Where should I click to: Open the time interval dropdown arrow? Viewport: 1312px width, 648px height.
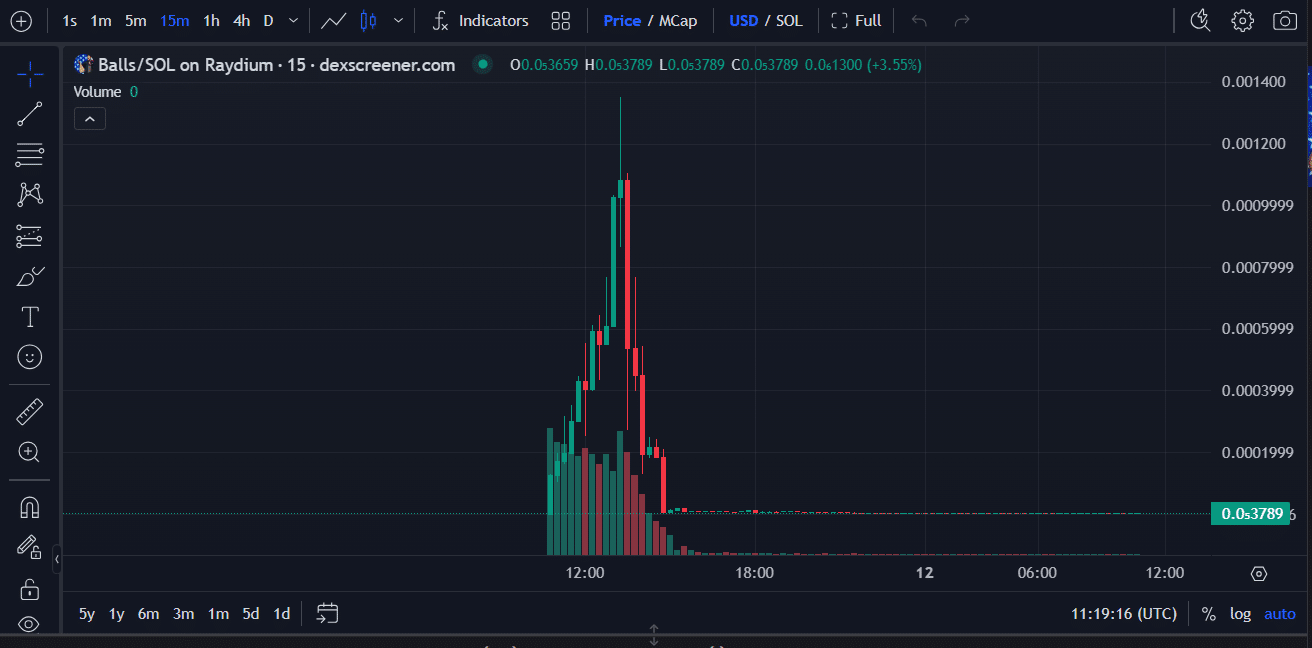click(292, 20)
